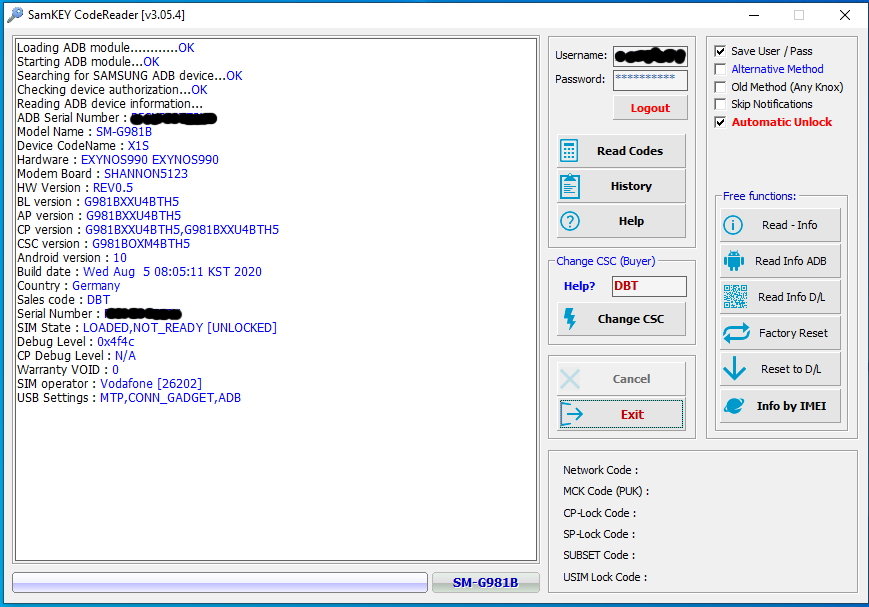Click the progress bar at the bottom

(x=220, y=583)
